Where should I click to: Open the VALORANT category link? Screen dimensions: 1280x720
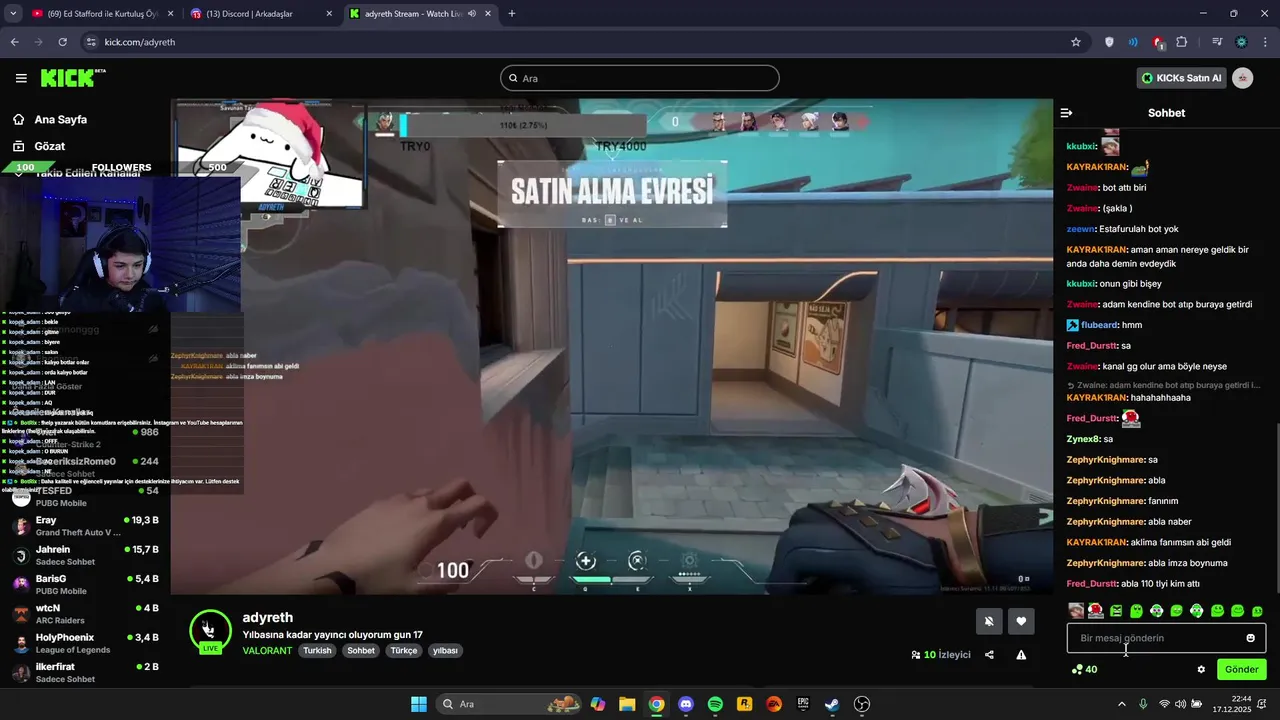click(267, 650)
